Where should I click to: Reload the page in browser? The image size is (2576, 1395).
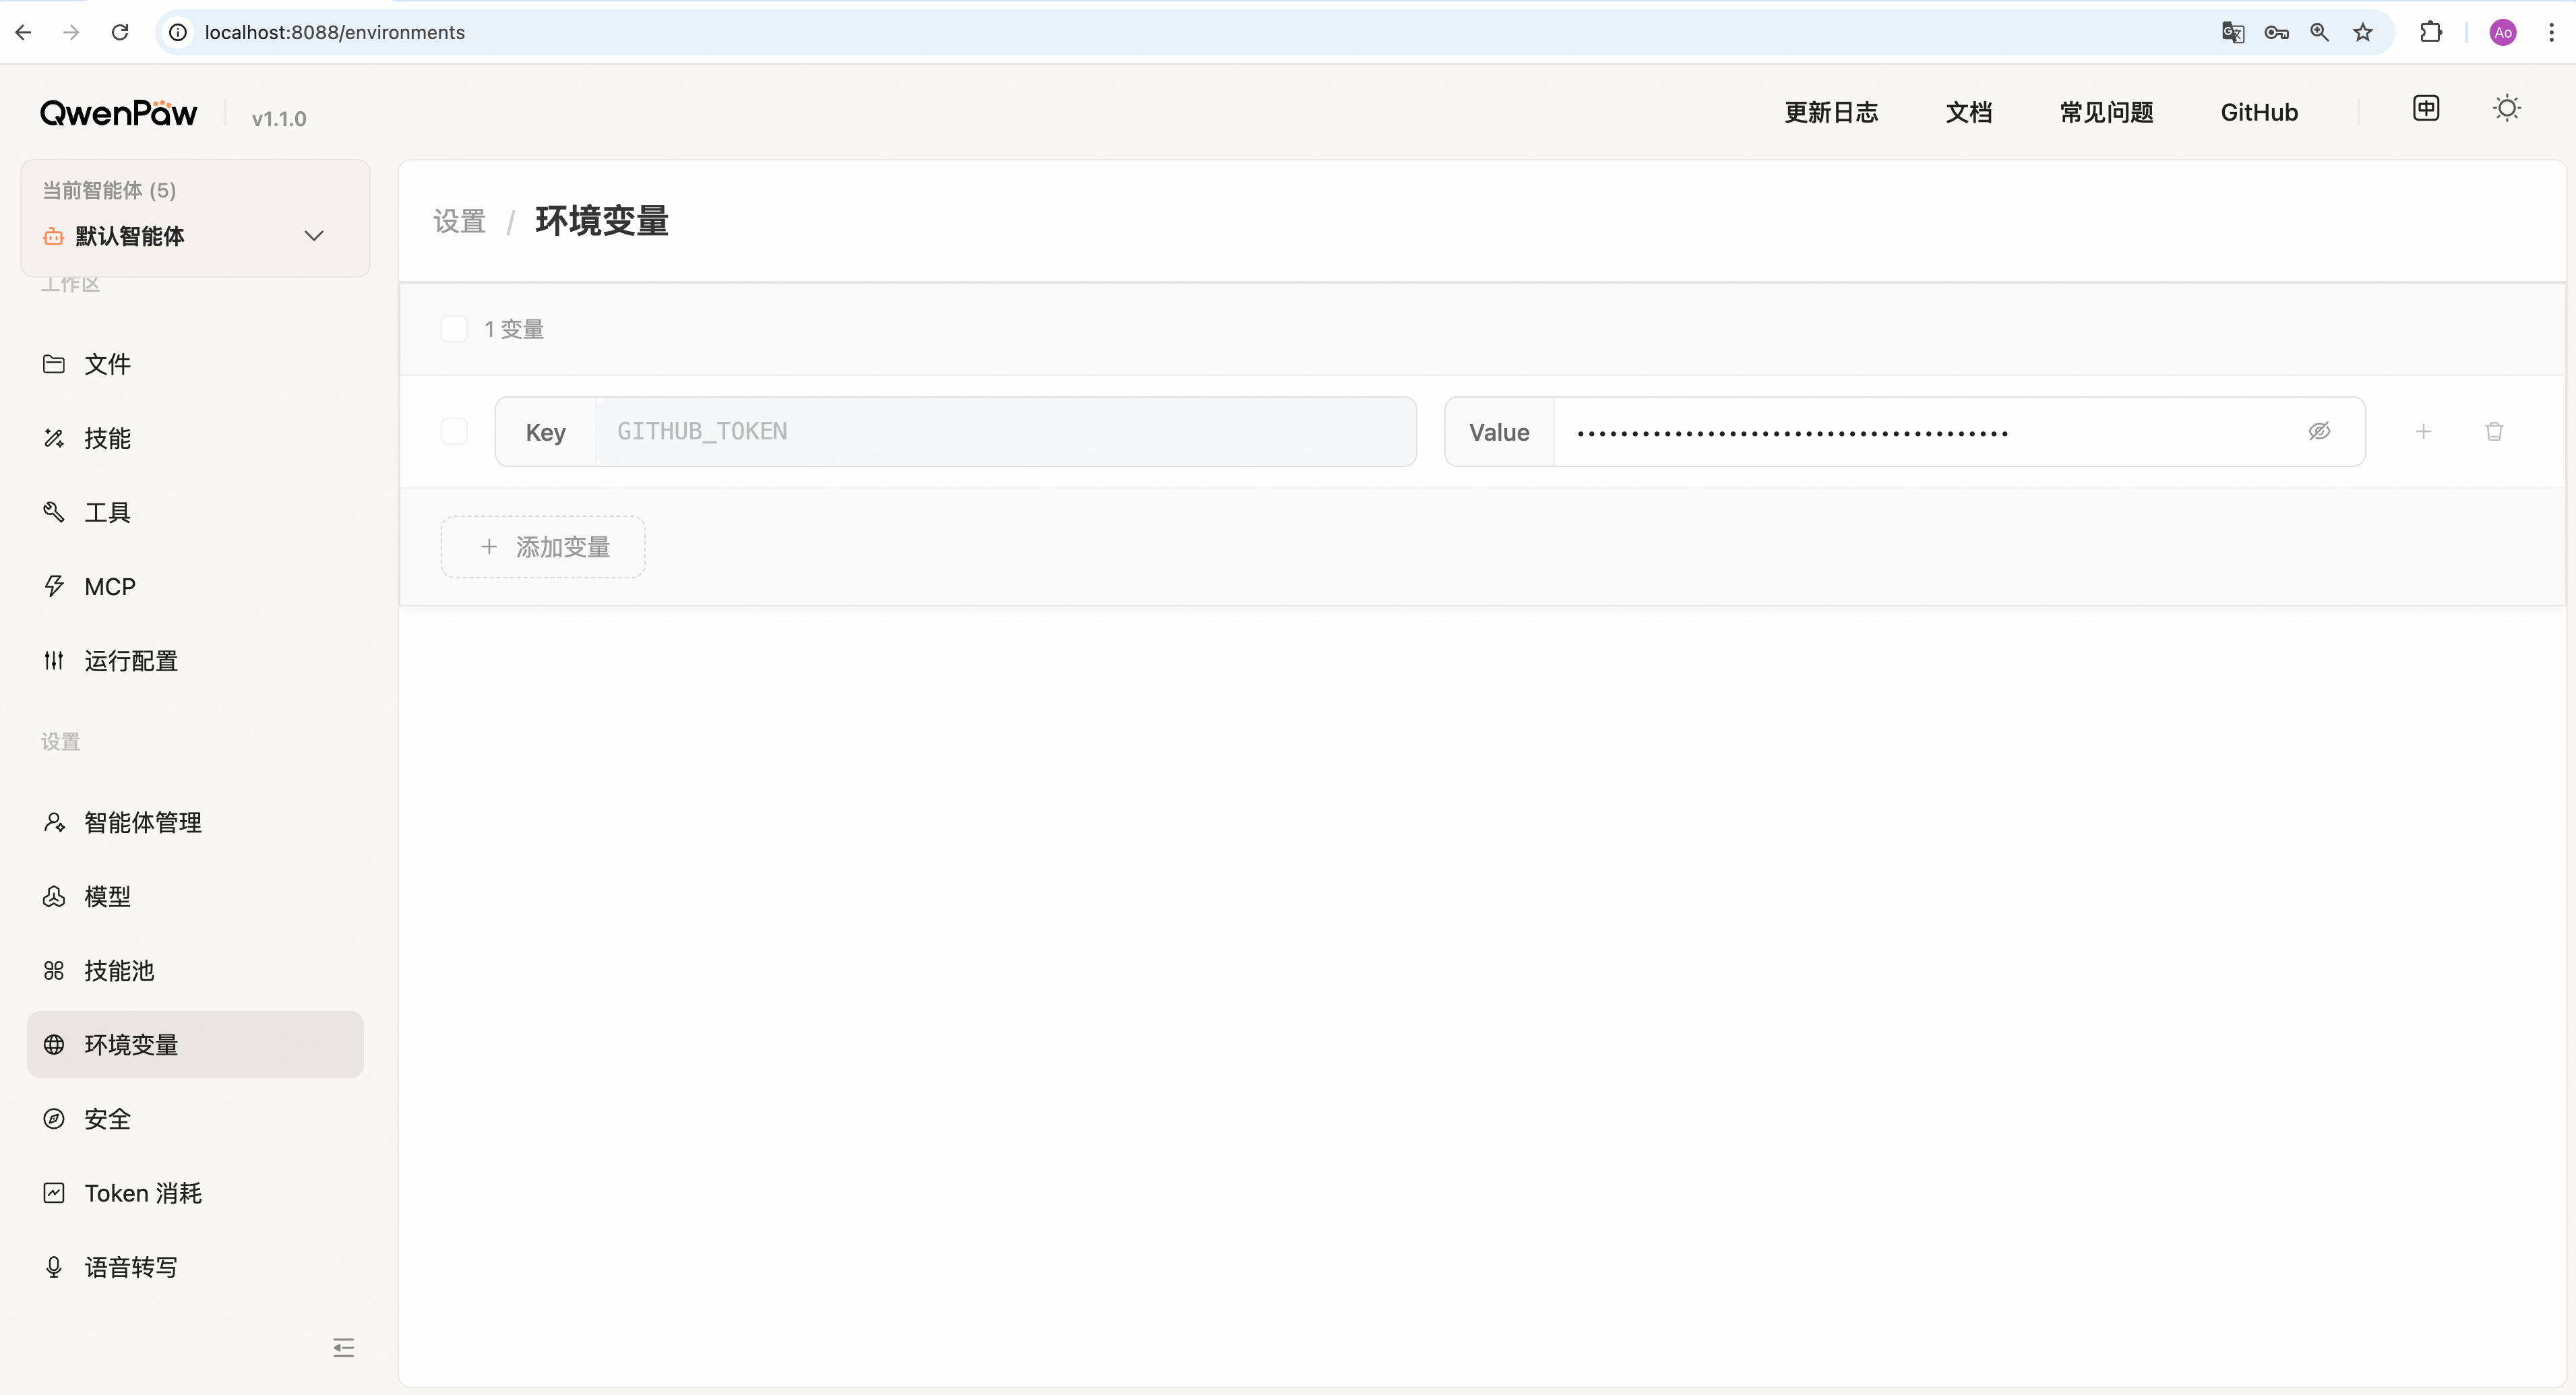point(119,32)
